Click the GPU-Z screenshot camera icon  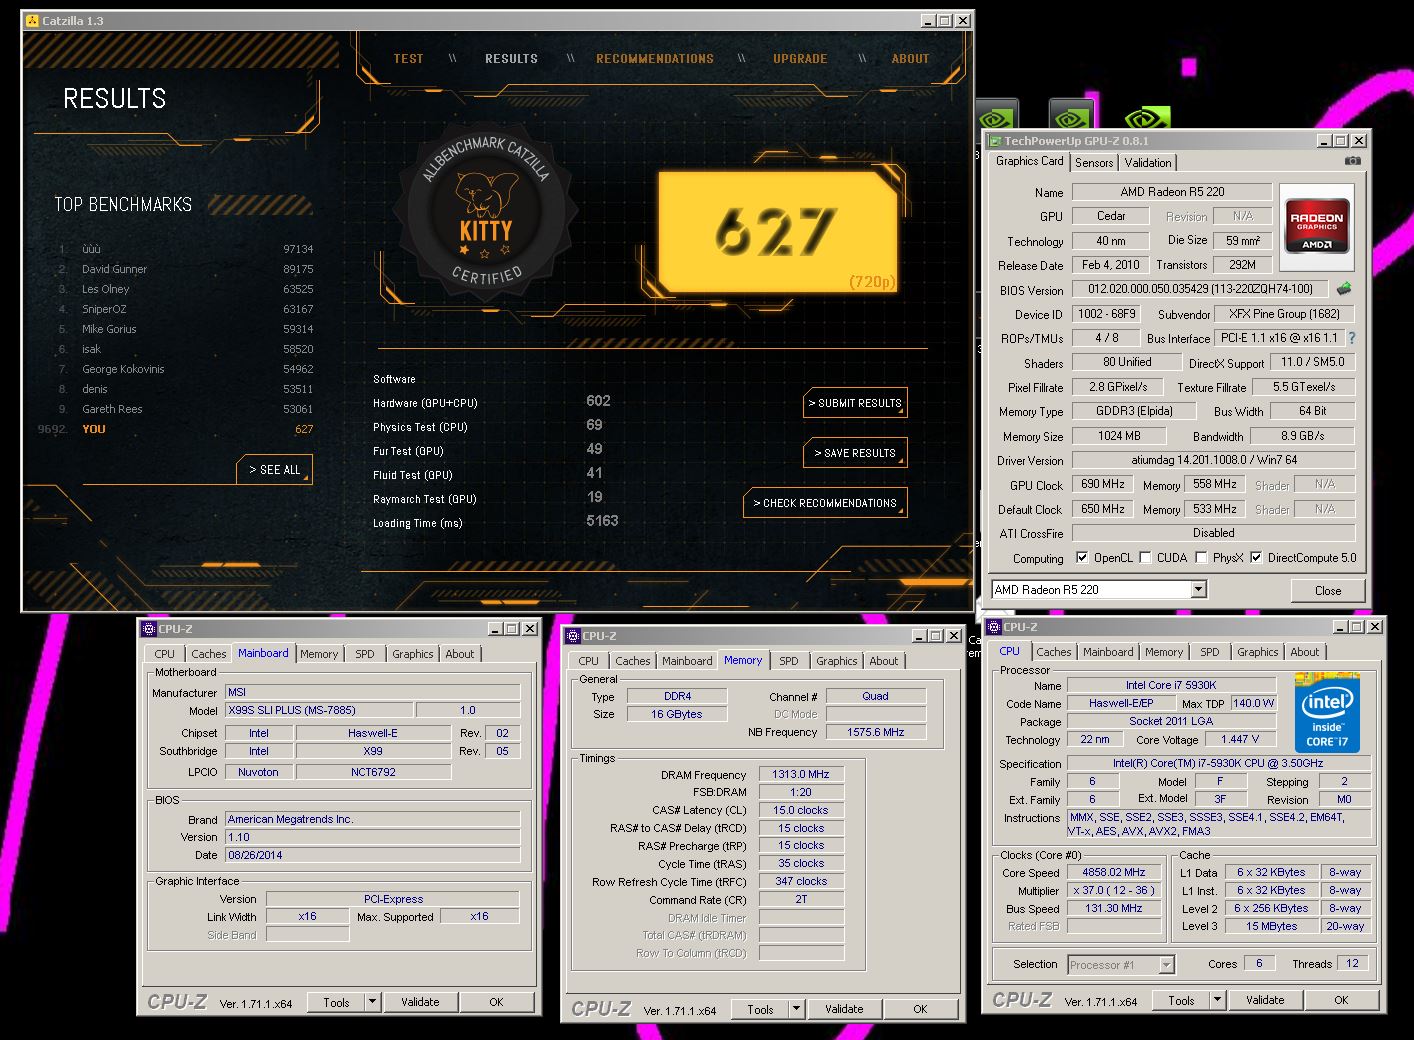tap(1352, 160)
